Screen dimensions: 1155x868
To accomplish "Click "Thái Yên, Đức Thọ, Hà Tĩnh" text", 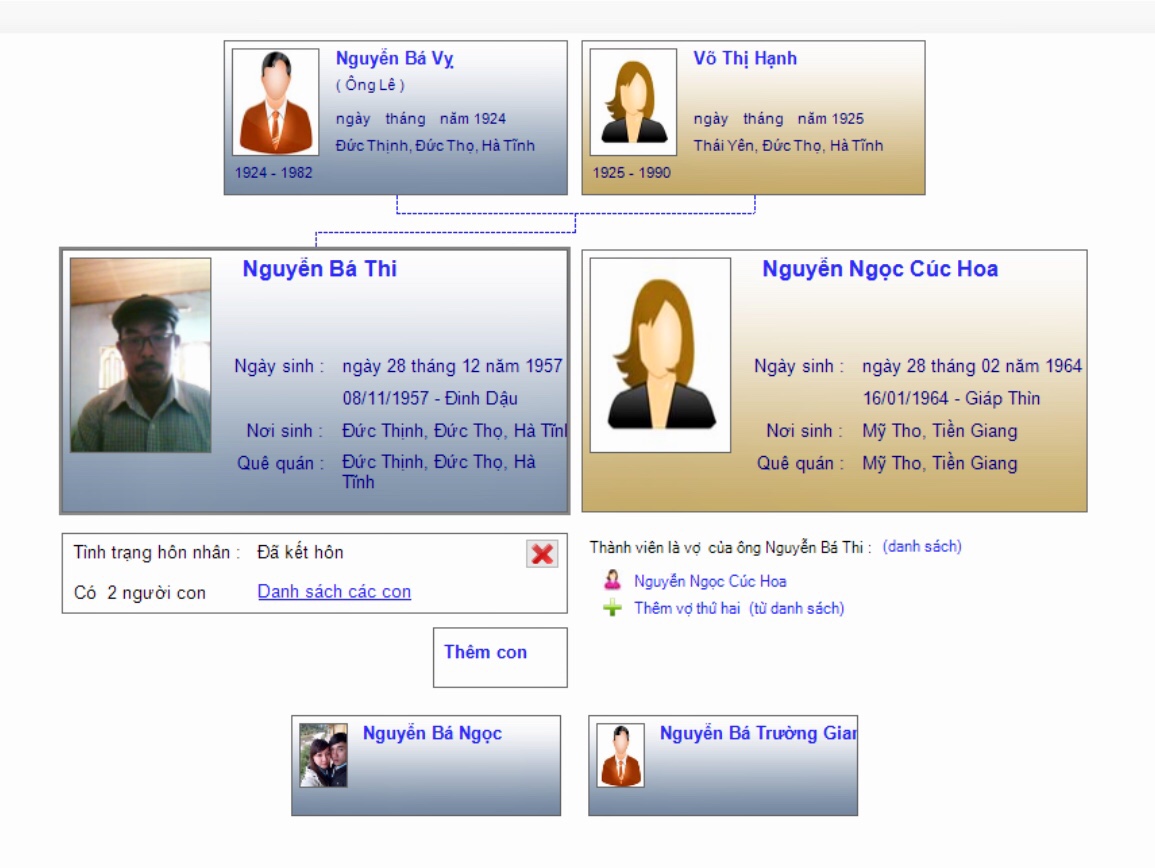I will coord(788,146).
